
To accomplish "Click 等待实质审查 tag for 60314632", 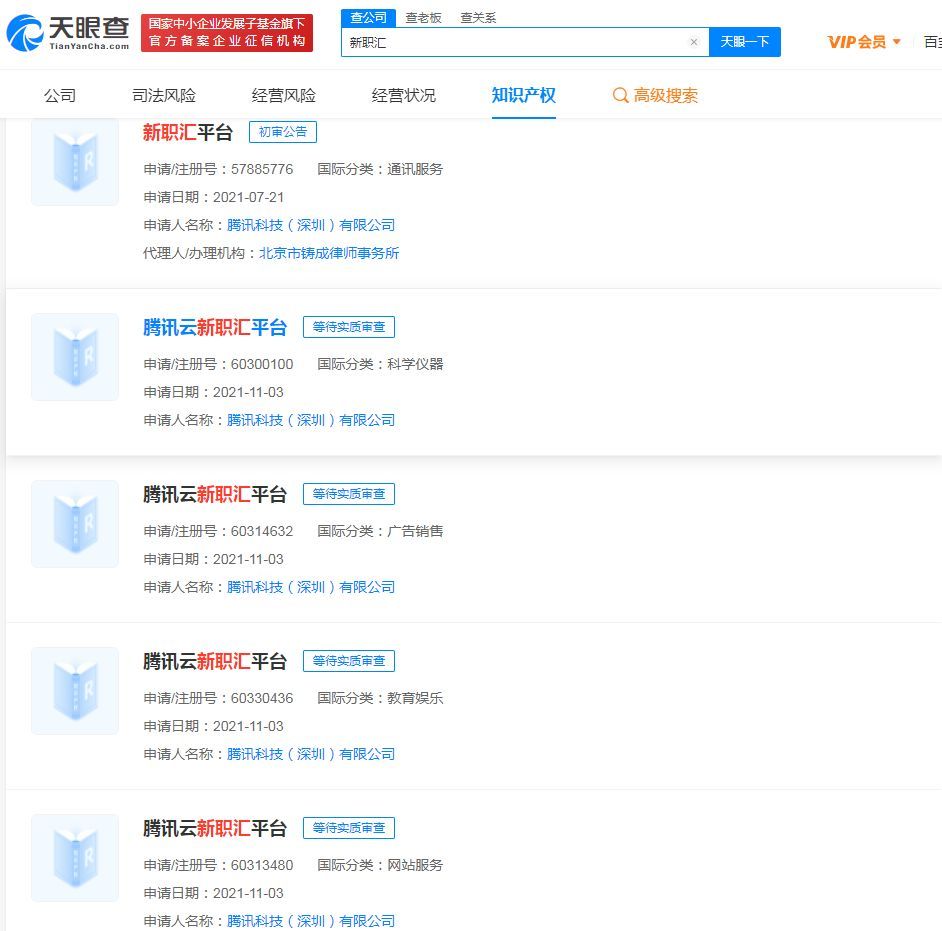I will (x=348, y=494).
